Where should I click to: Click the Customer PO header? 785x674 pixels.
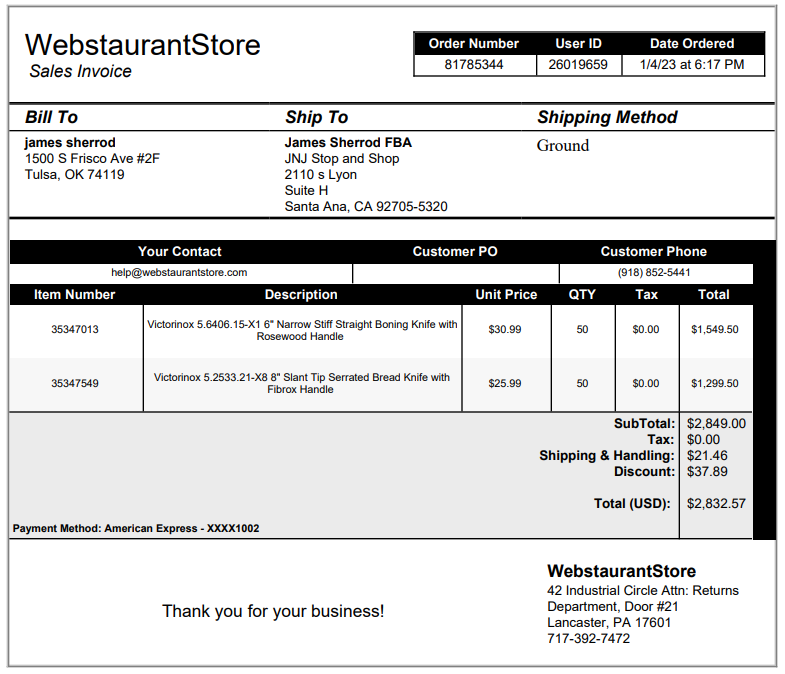click(455, 251)
